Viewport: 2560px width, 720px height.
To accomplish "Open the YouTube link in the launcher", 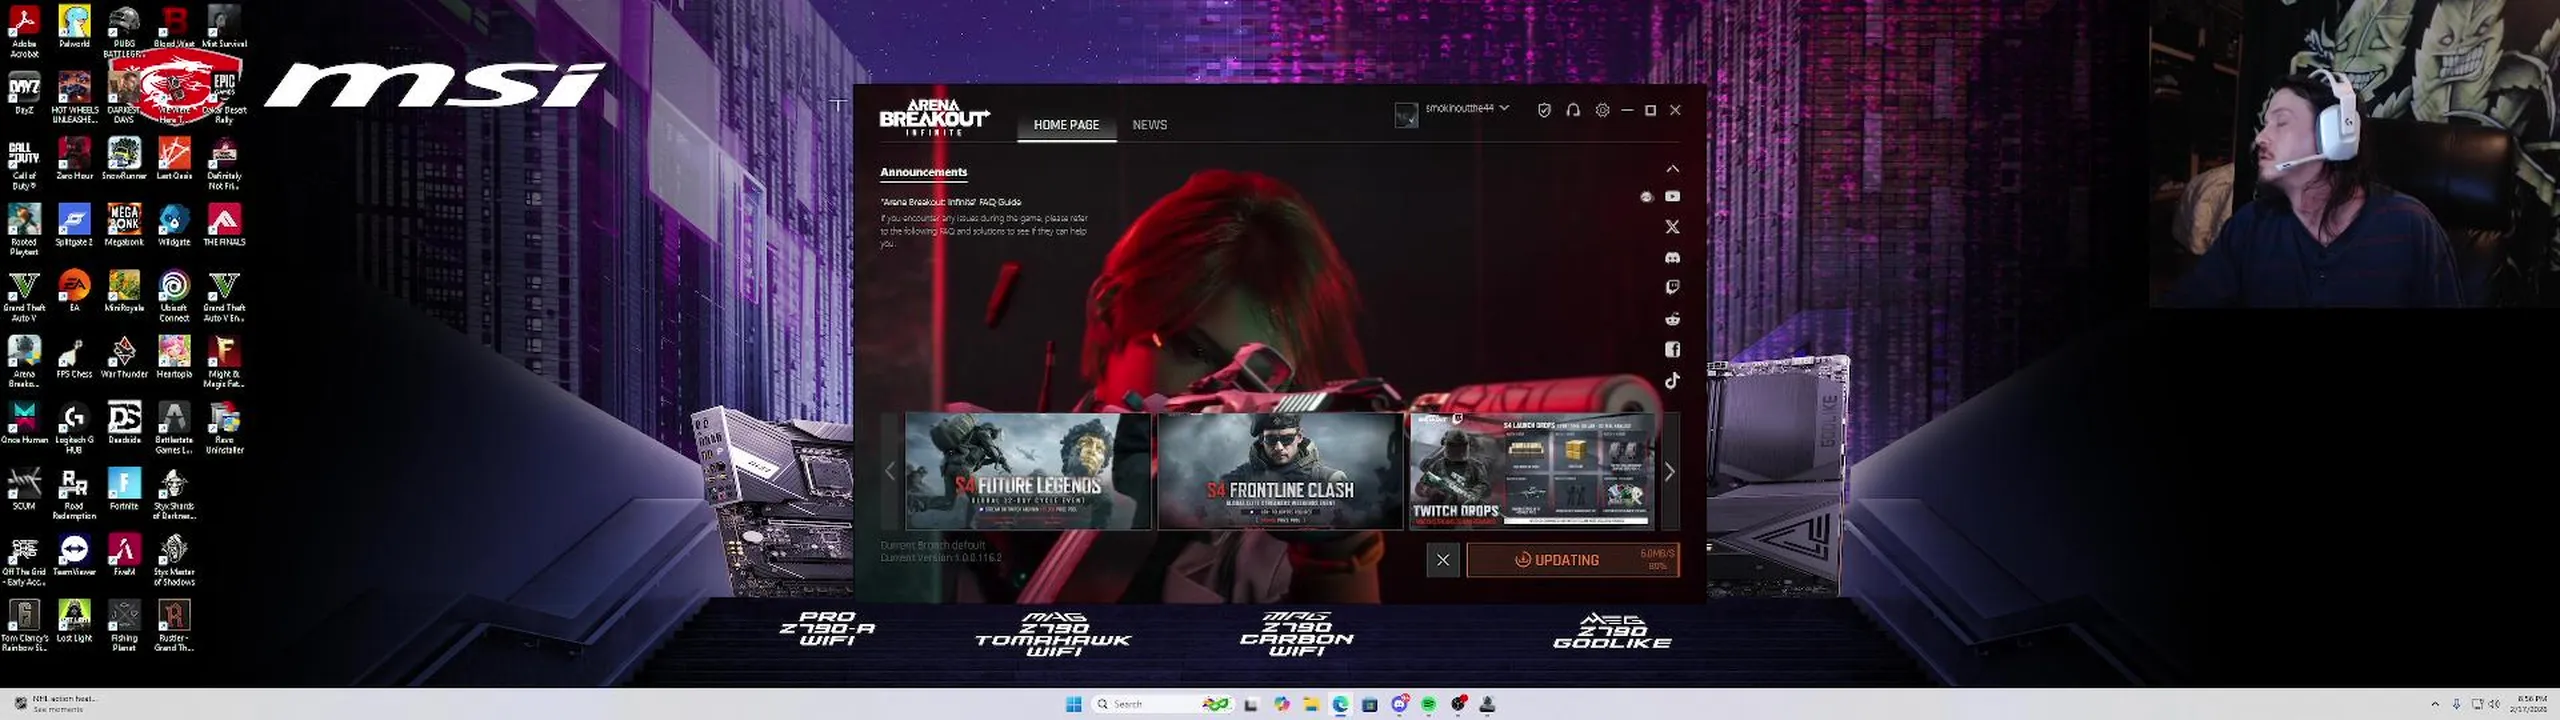I will pyautogui.click(x=1672, y=197).
